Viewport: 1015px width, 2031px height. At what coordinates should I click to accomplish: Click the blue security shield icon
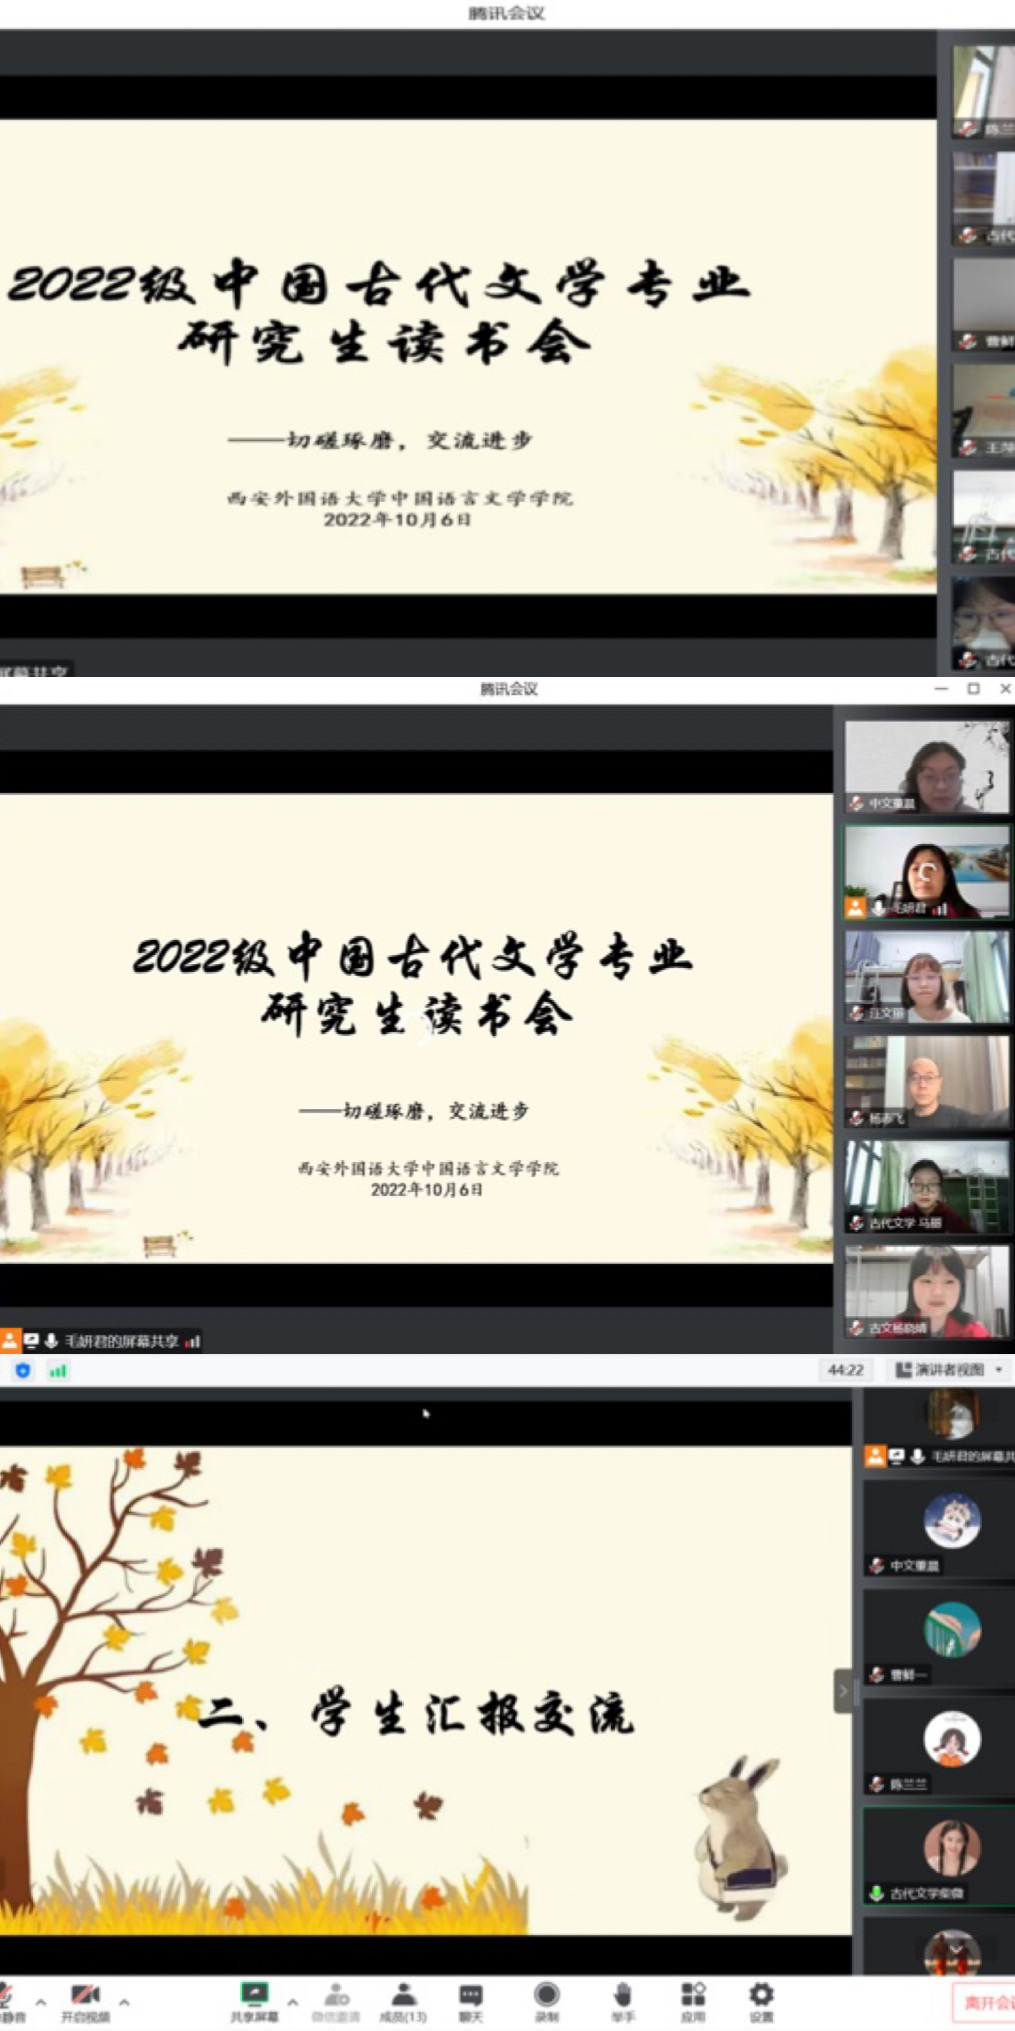pos(23,1371)
